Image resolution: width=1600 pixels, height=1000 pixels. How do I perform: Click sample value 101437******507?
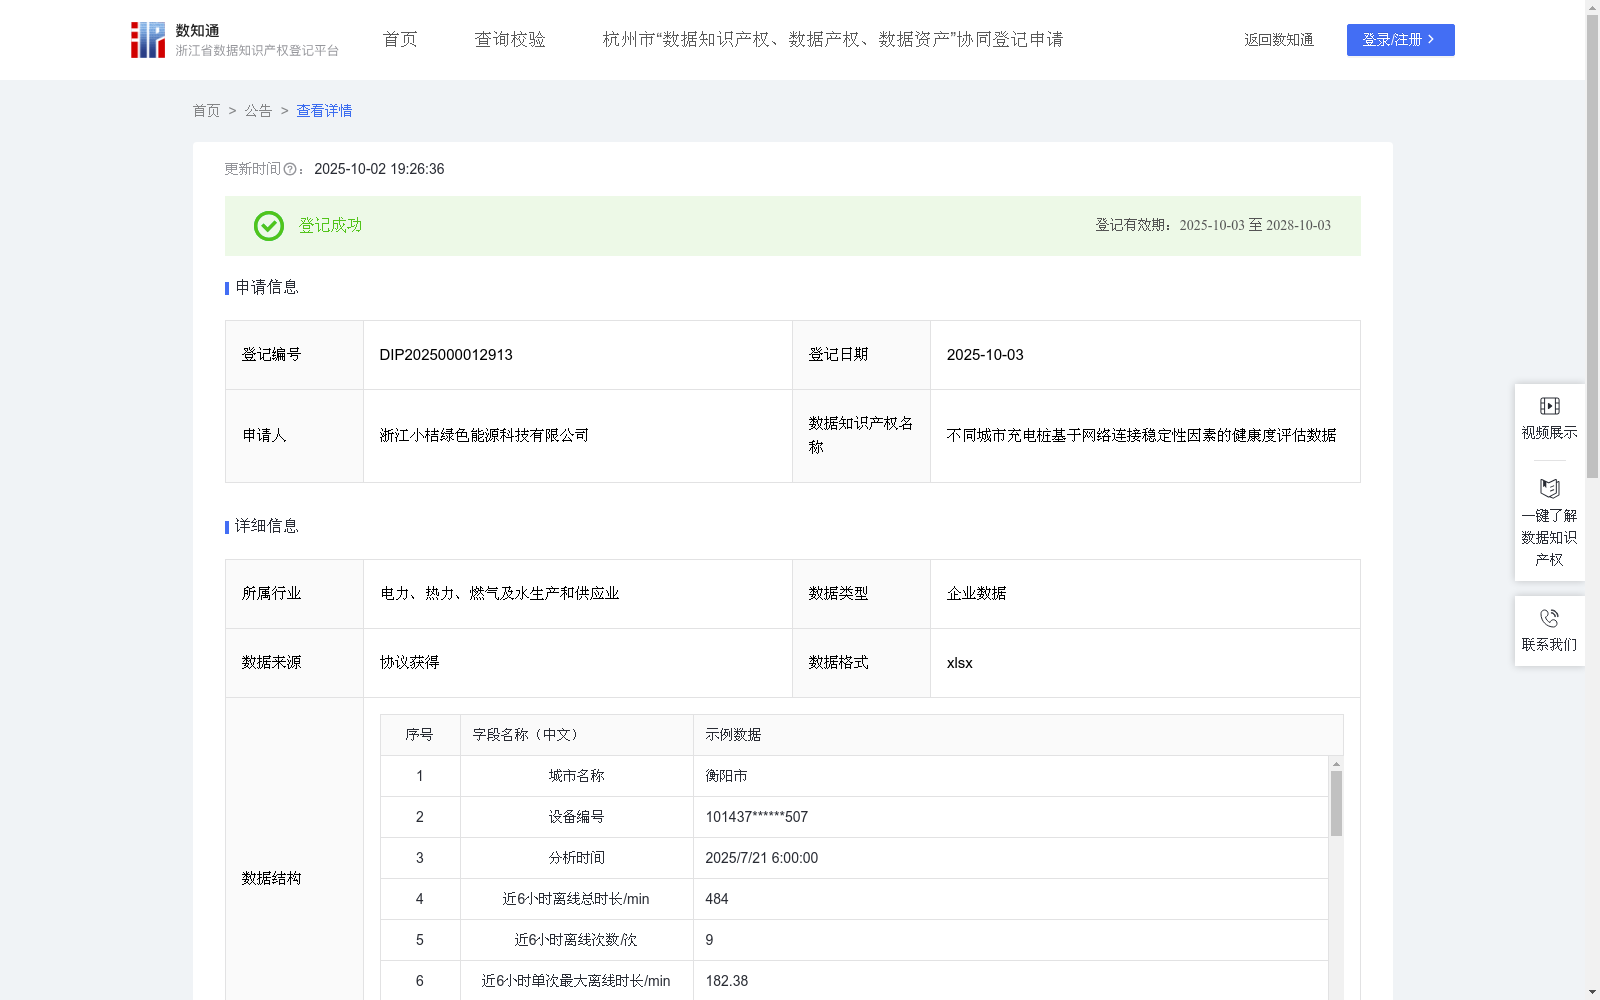[x=756, y=817]
